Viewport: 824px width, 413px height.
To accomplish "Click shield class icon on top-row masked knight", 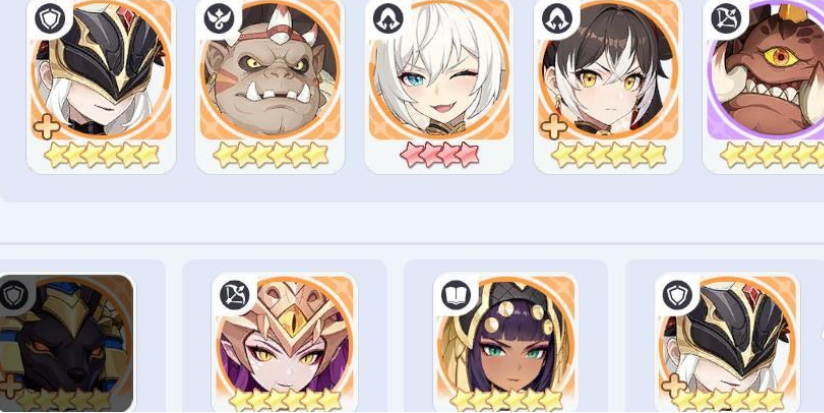I will click(x=50, y=19).
